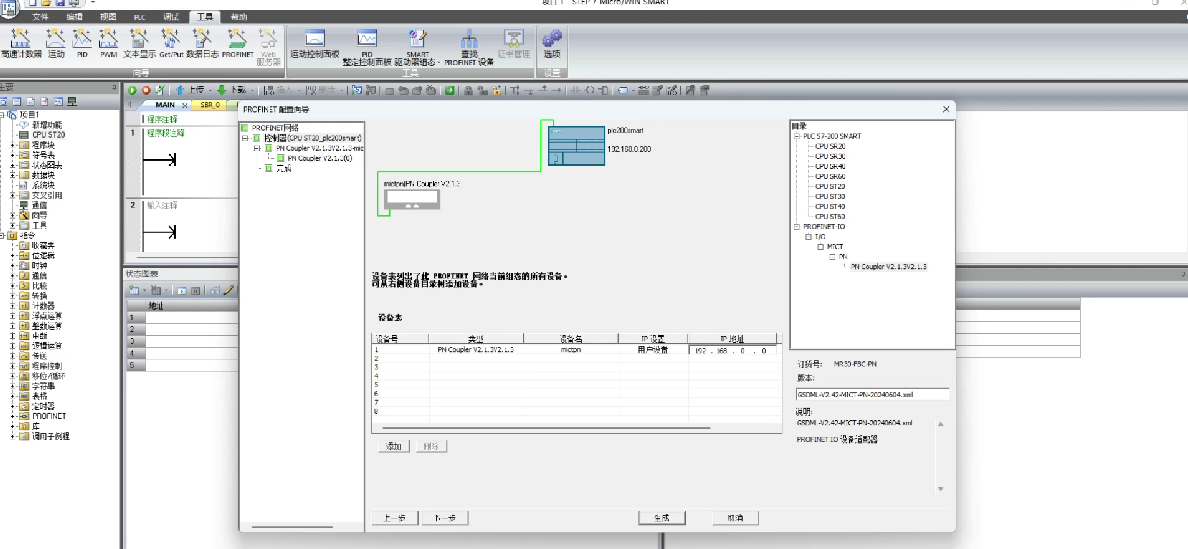Select 控制器(CPU ST20_plc200smart) wizard node
Viewport: 1188px width, 549px height.
313,138
